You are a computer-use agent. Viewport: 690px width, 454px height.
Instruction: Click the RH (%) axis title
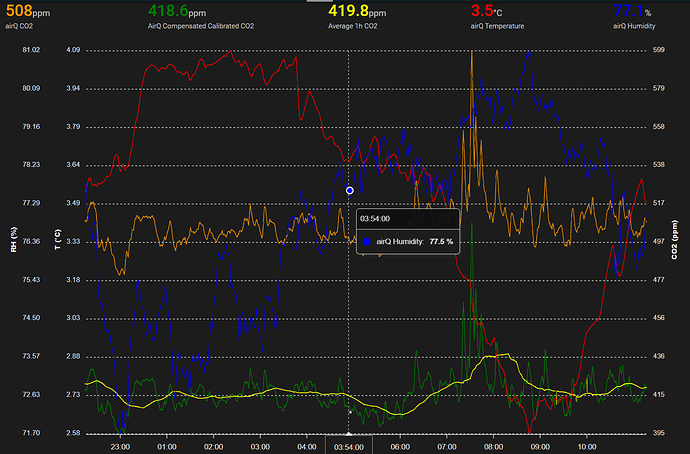14,240
